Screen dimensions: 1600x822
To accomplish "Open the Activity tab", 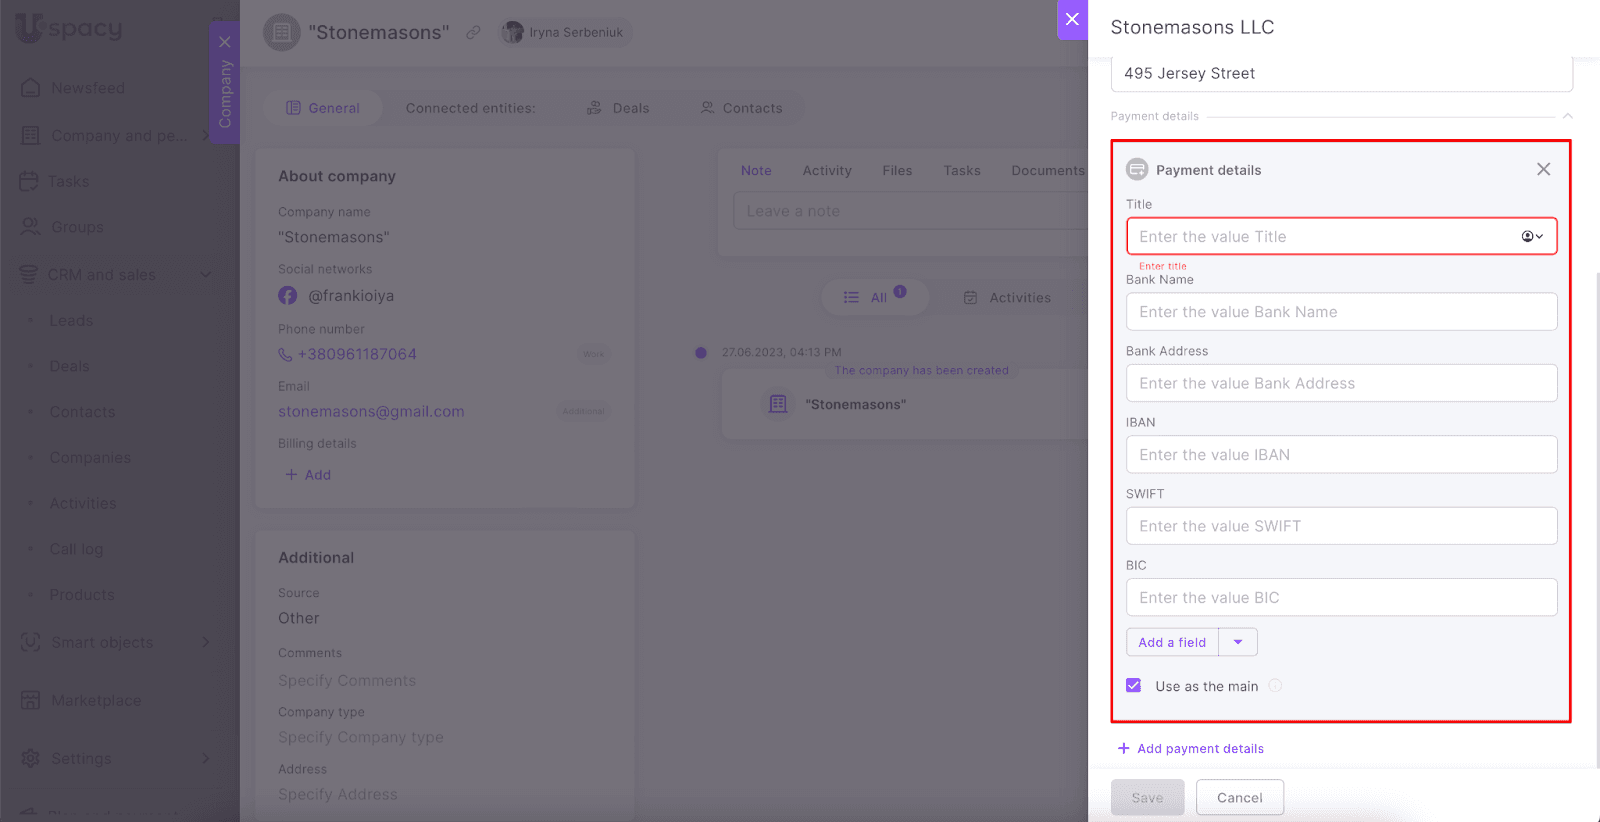I will point(827,171).
